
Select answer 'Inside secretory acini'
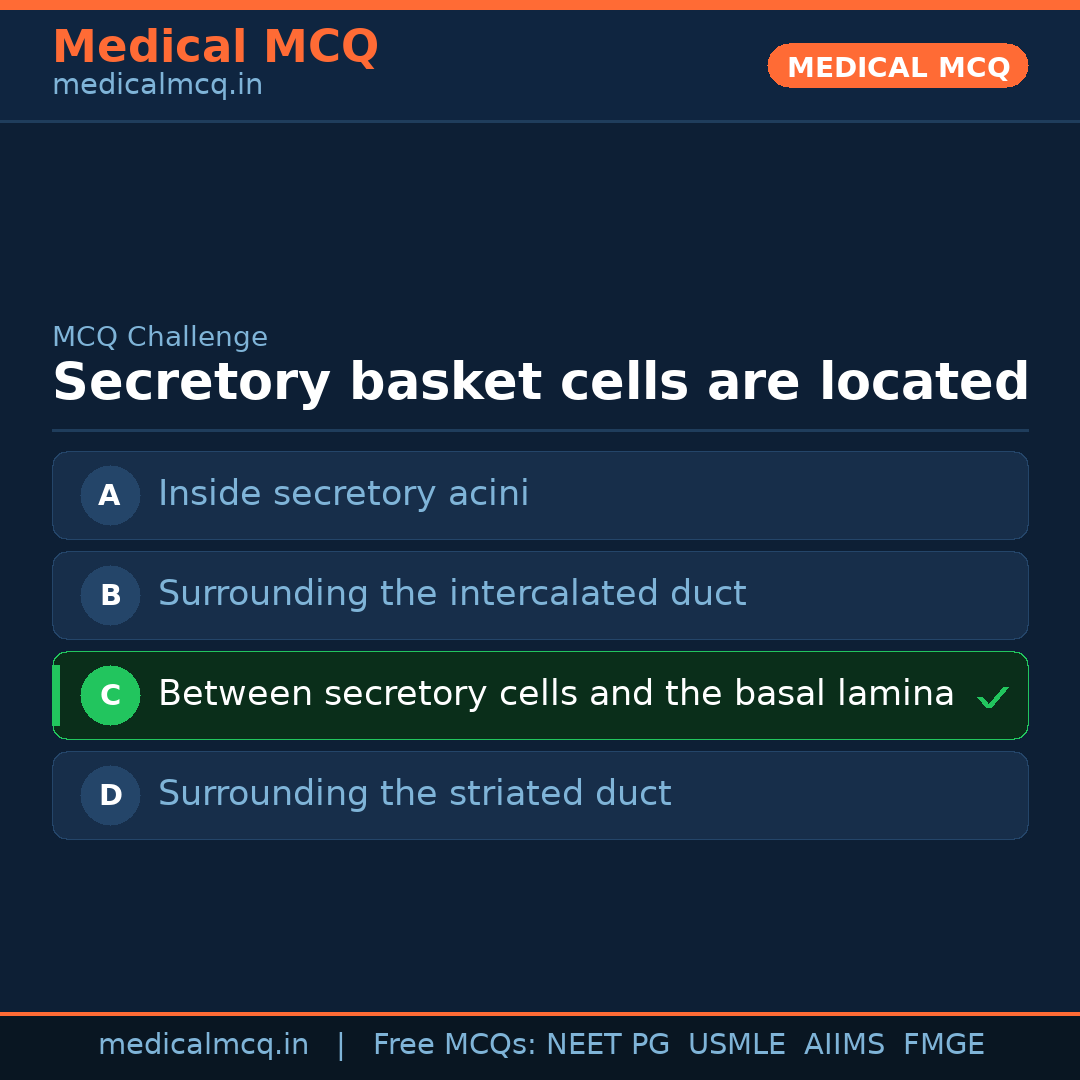343,494
